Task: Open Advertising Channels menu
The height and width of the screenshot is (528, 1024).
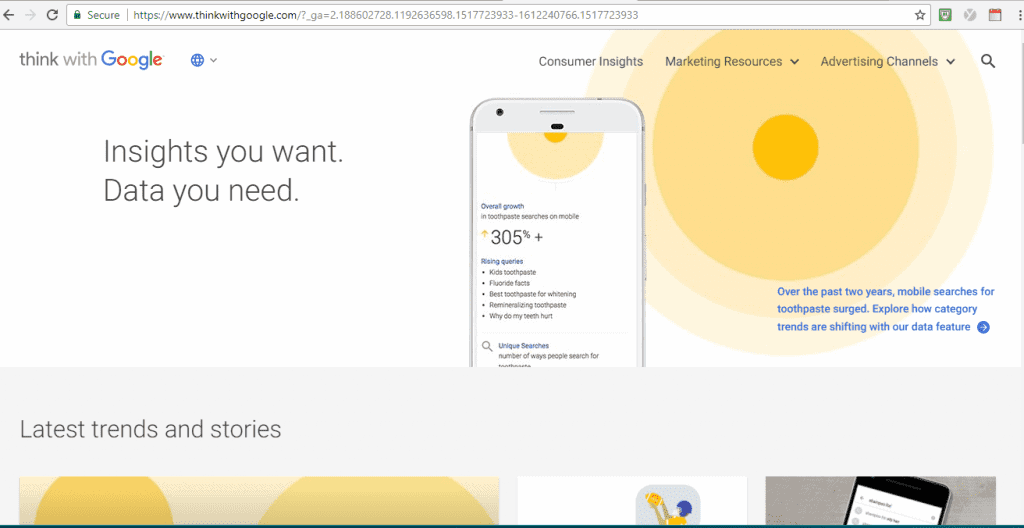Action: (x=879, y=61)
